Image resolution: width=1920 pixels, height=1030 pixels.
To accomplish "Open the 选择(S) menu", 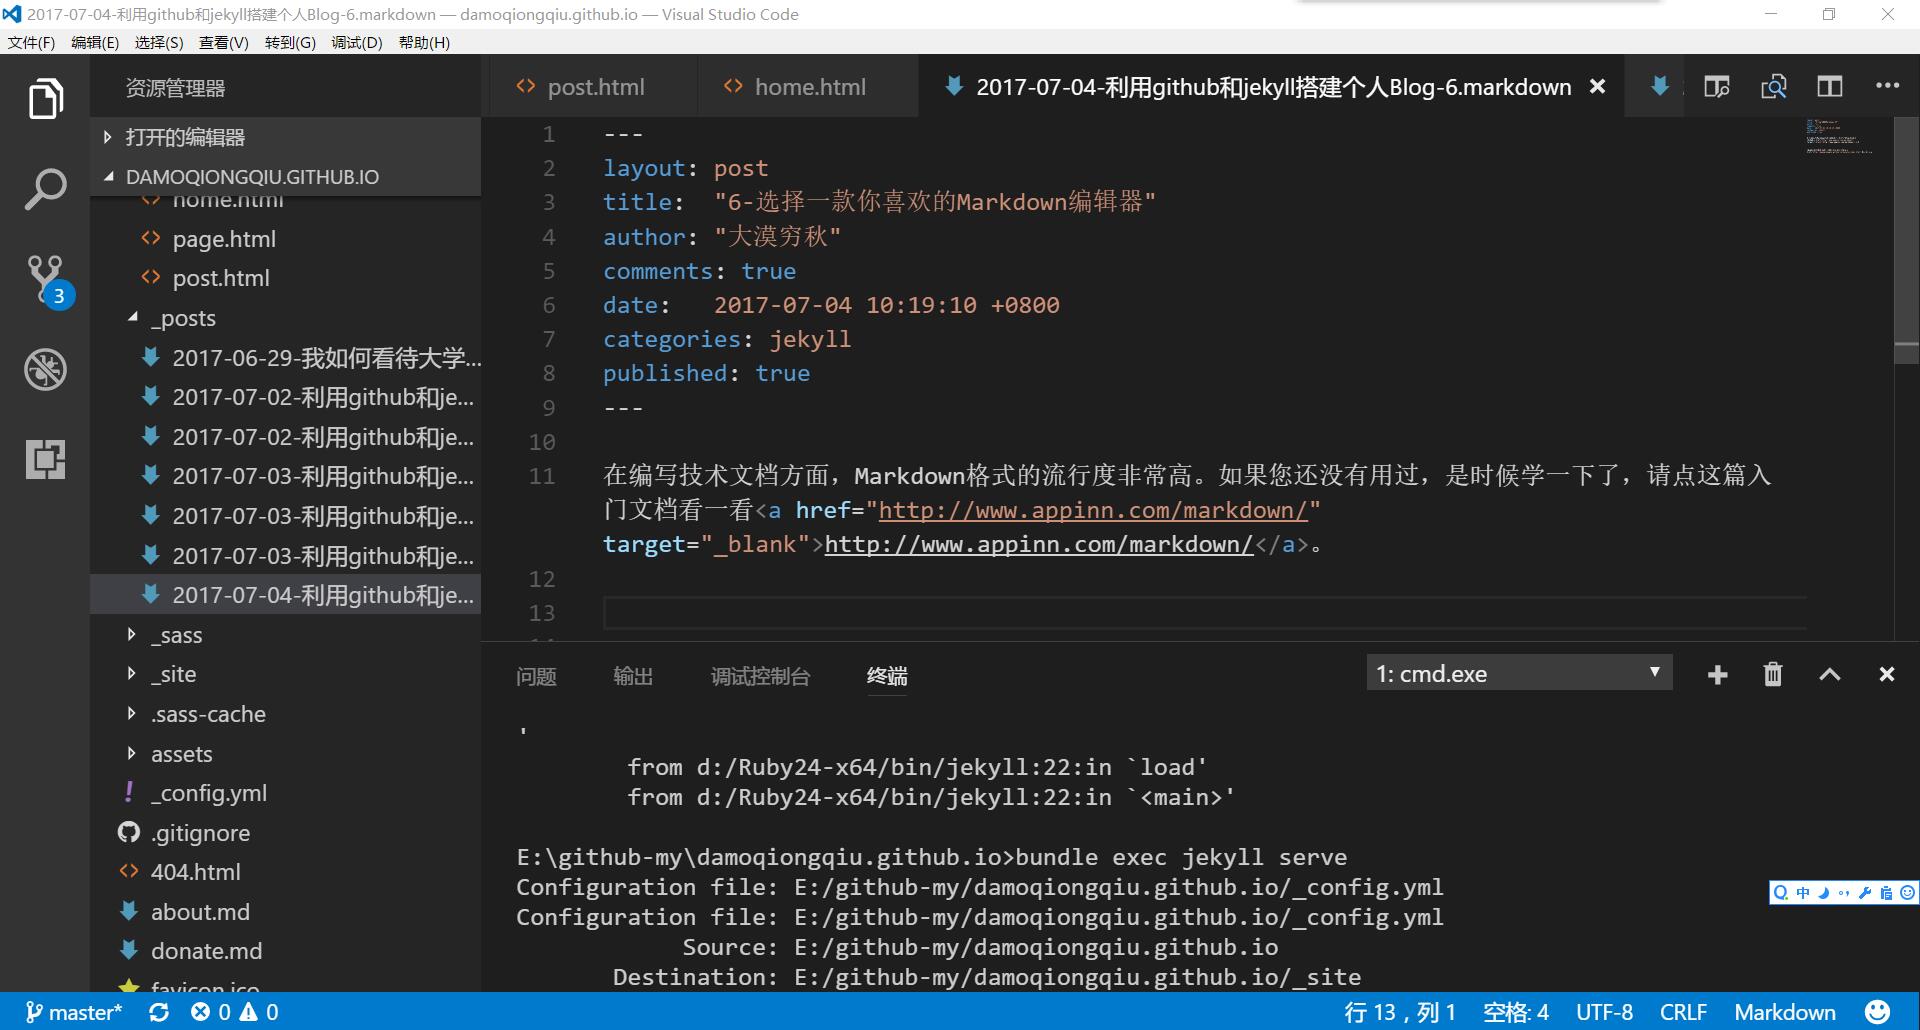I will [159, 42].
